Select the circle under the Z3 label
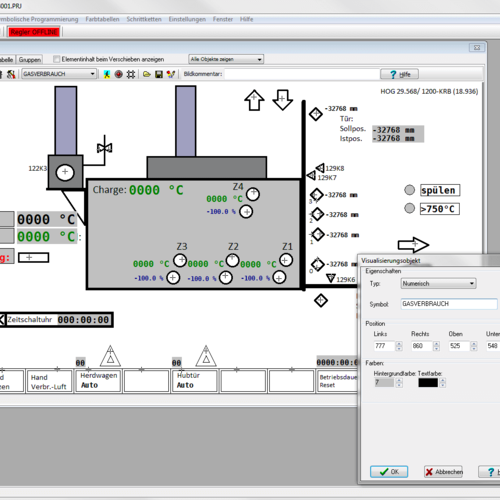500x500 pixels. click(x=180, y=260)
